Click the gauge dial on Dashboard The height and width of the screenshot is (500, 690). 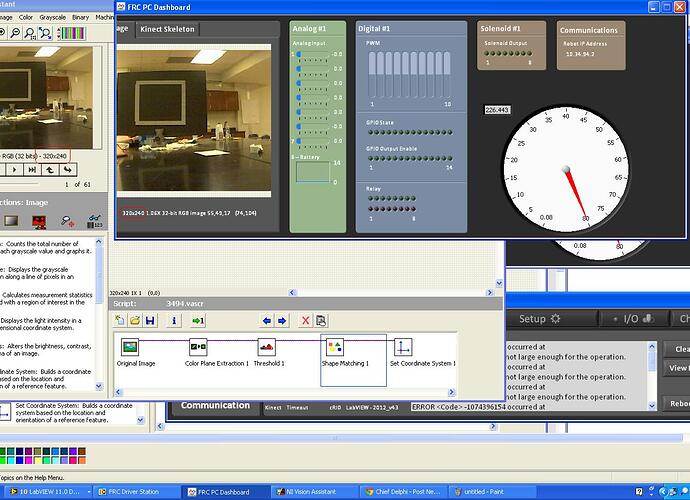coord(566,169)
